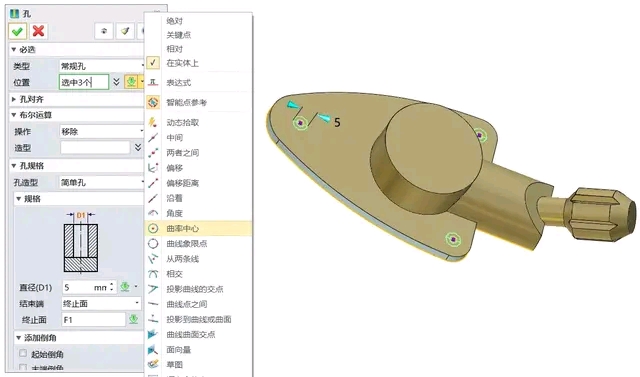Select the 投影到曲线或曲面 icon entry
The image size is (640, 377).
[x=198, y=319]
